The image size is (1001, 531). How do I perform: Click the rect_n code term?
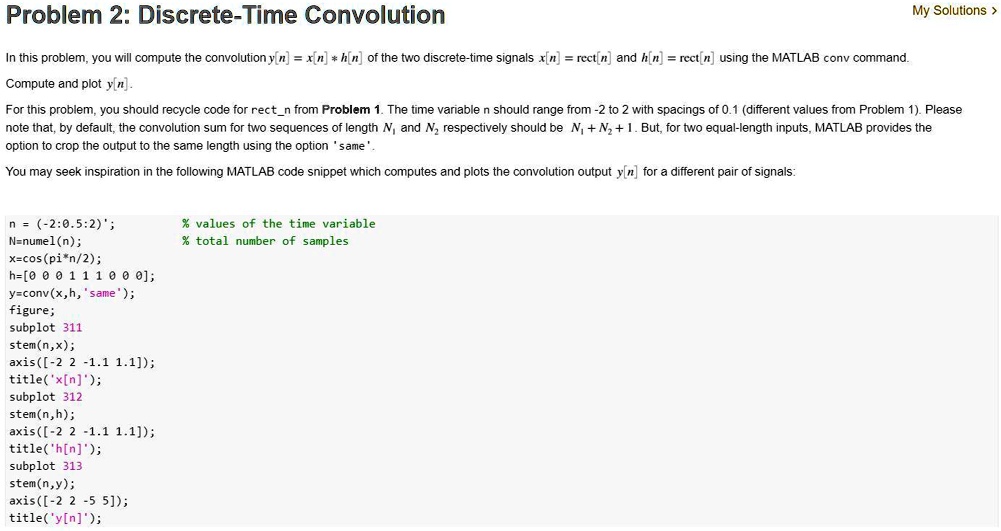[271, 110]
